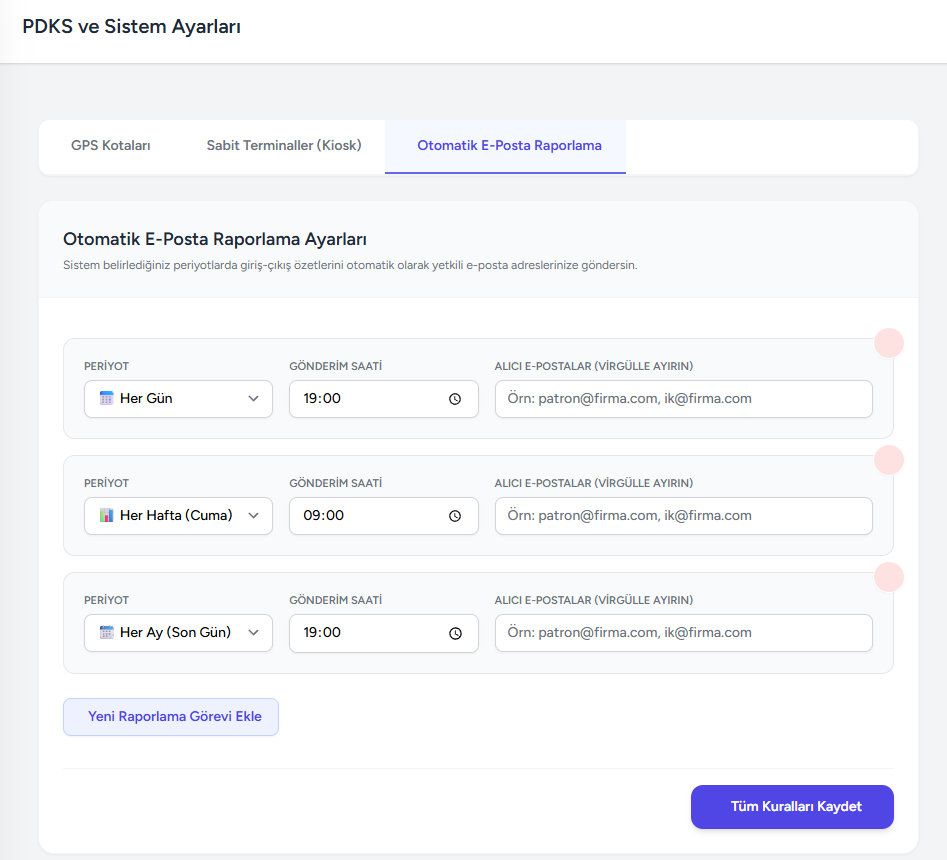
Task: Click recipient e-mail field in Her Hafta row
Action: tap(683, 516)
